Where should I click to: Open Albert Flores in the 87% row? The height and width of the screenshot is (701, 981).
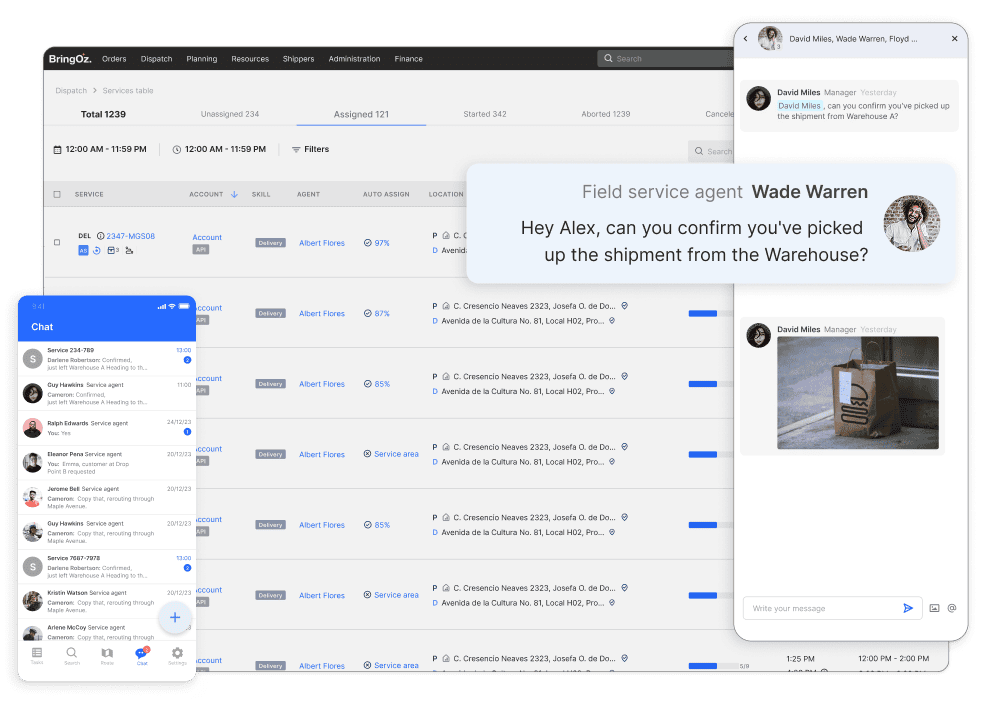click(322, 314)
